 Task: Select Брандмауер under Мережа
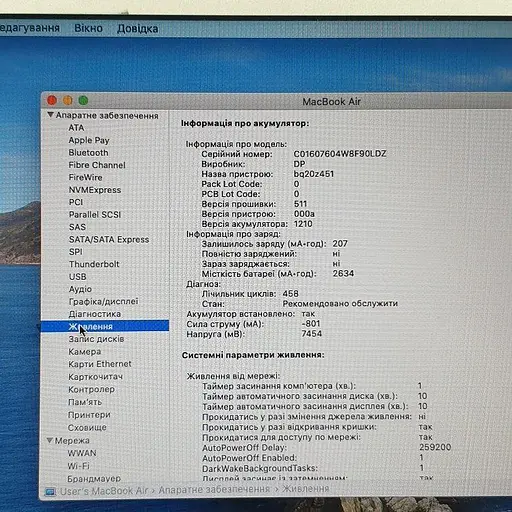pos(94,478)
